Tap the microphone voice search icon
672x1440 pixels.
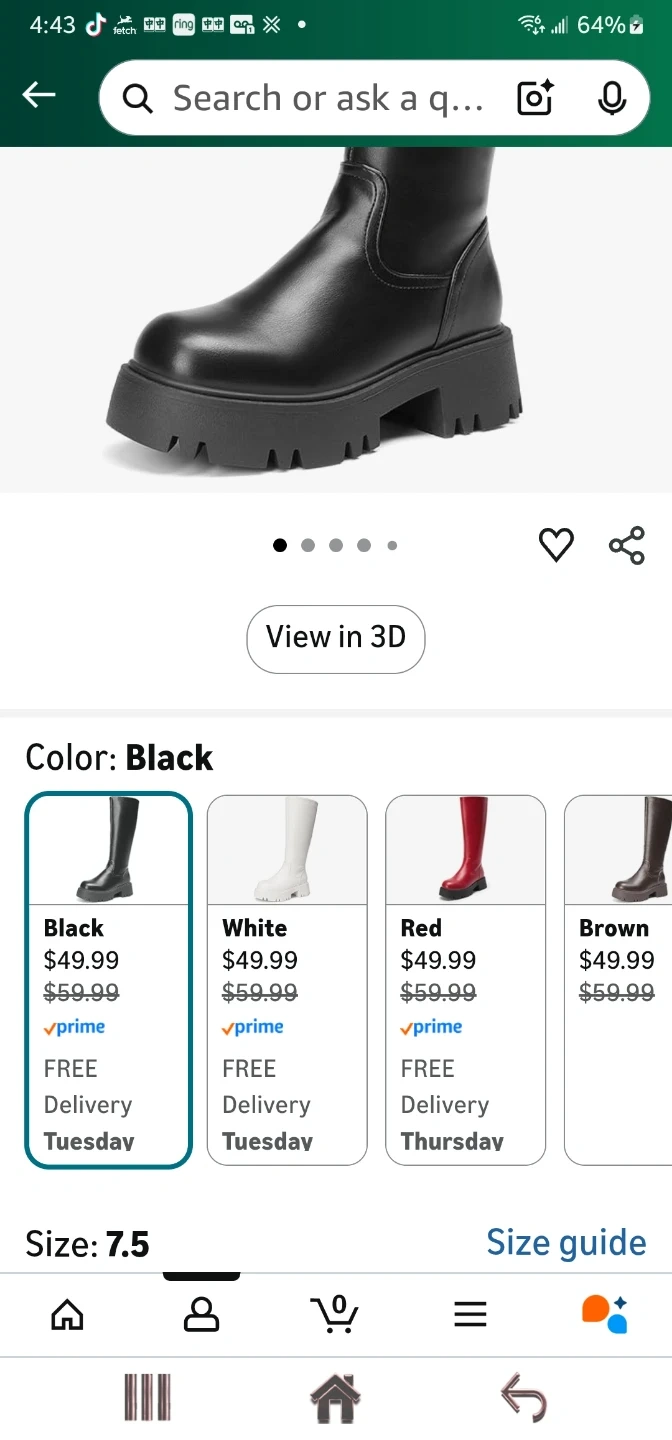coord(611,98)
